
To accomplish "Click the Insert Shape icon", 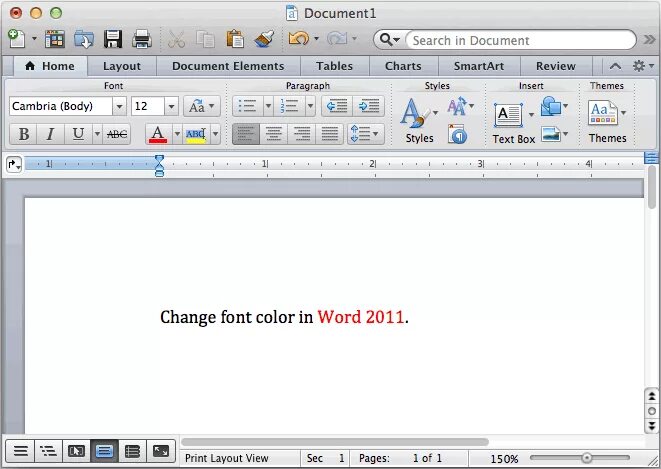I will point(551,106).
